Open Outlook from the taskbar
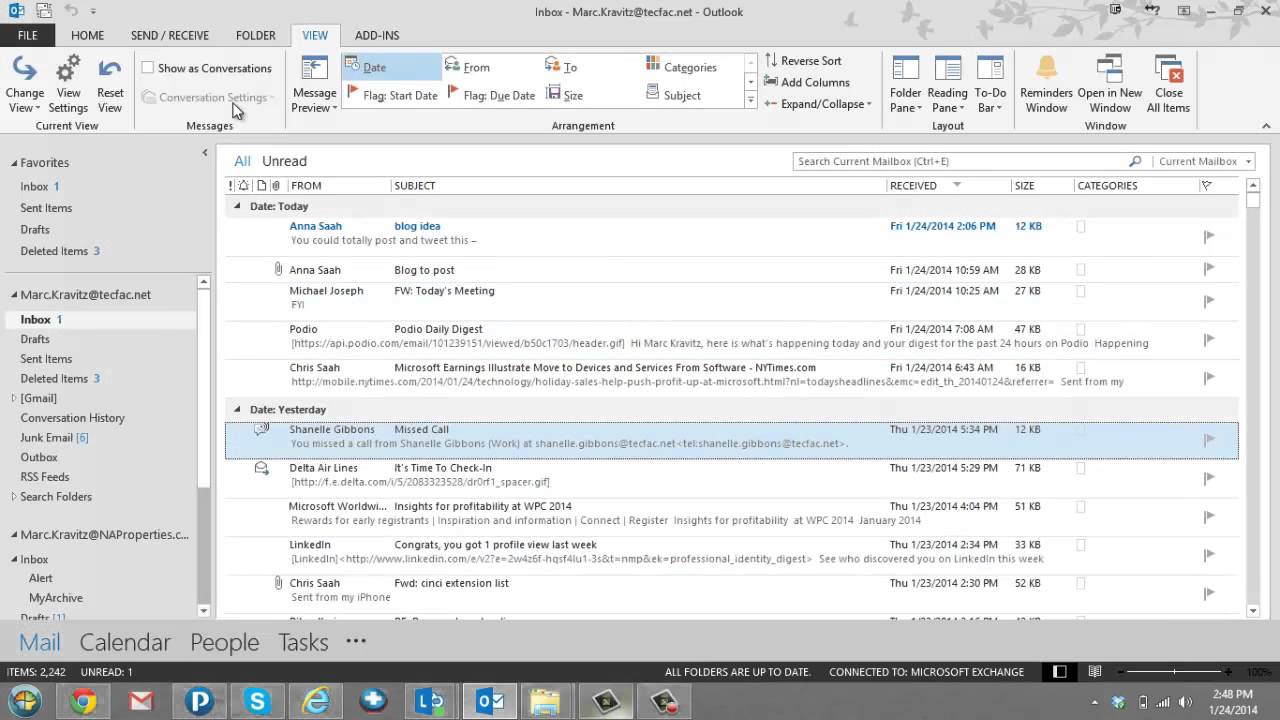 [x=490, y=701]
